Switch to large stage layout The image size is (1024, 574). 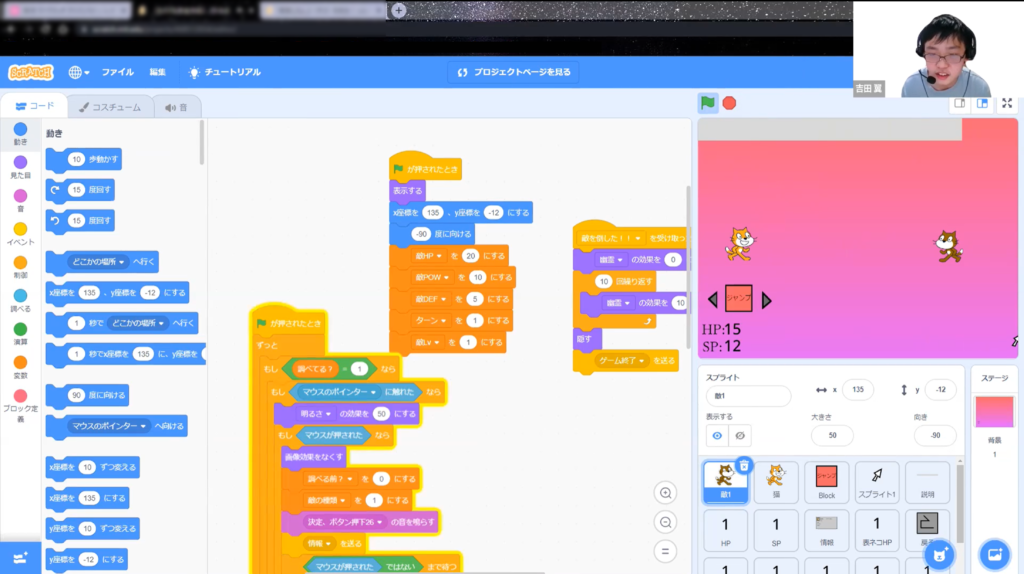(x=982, y=103)
